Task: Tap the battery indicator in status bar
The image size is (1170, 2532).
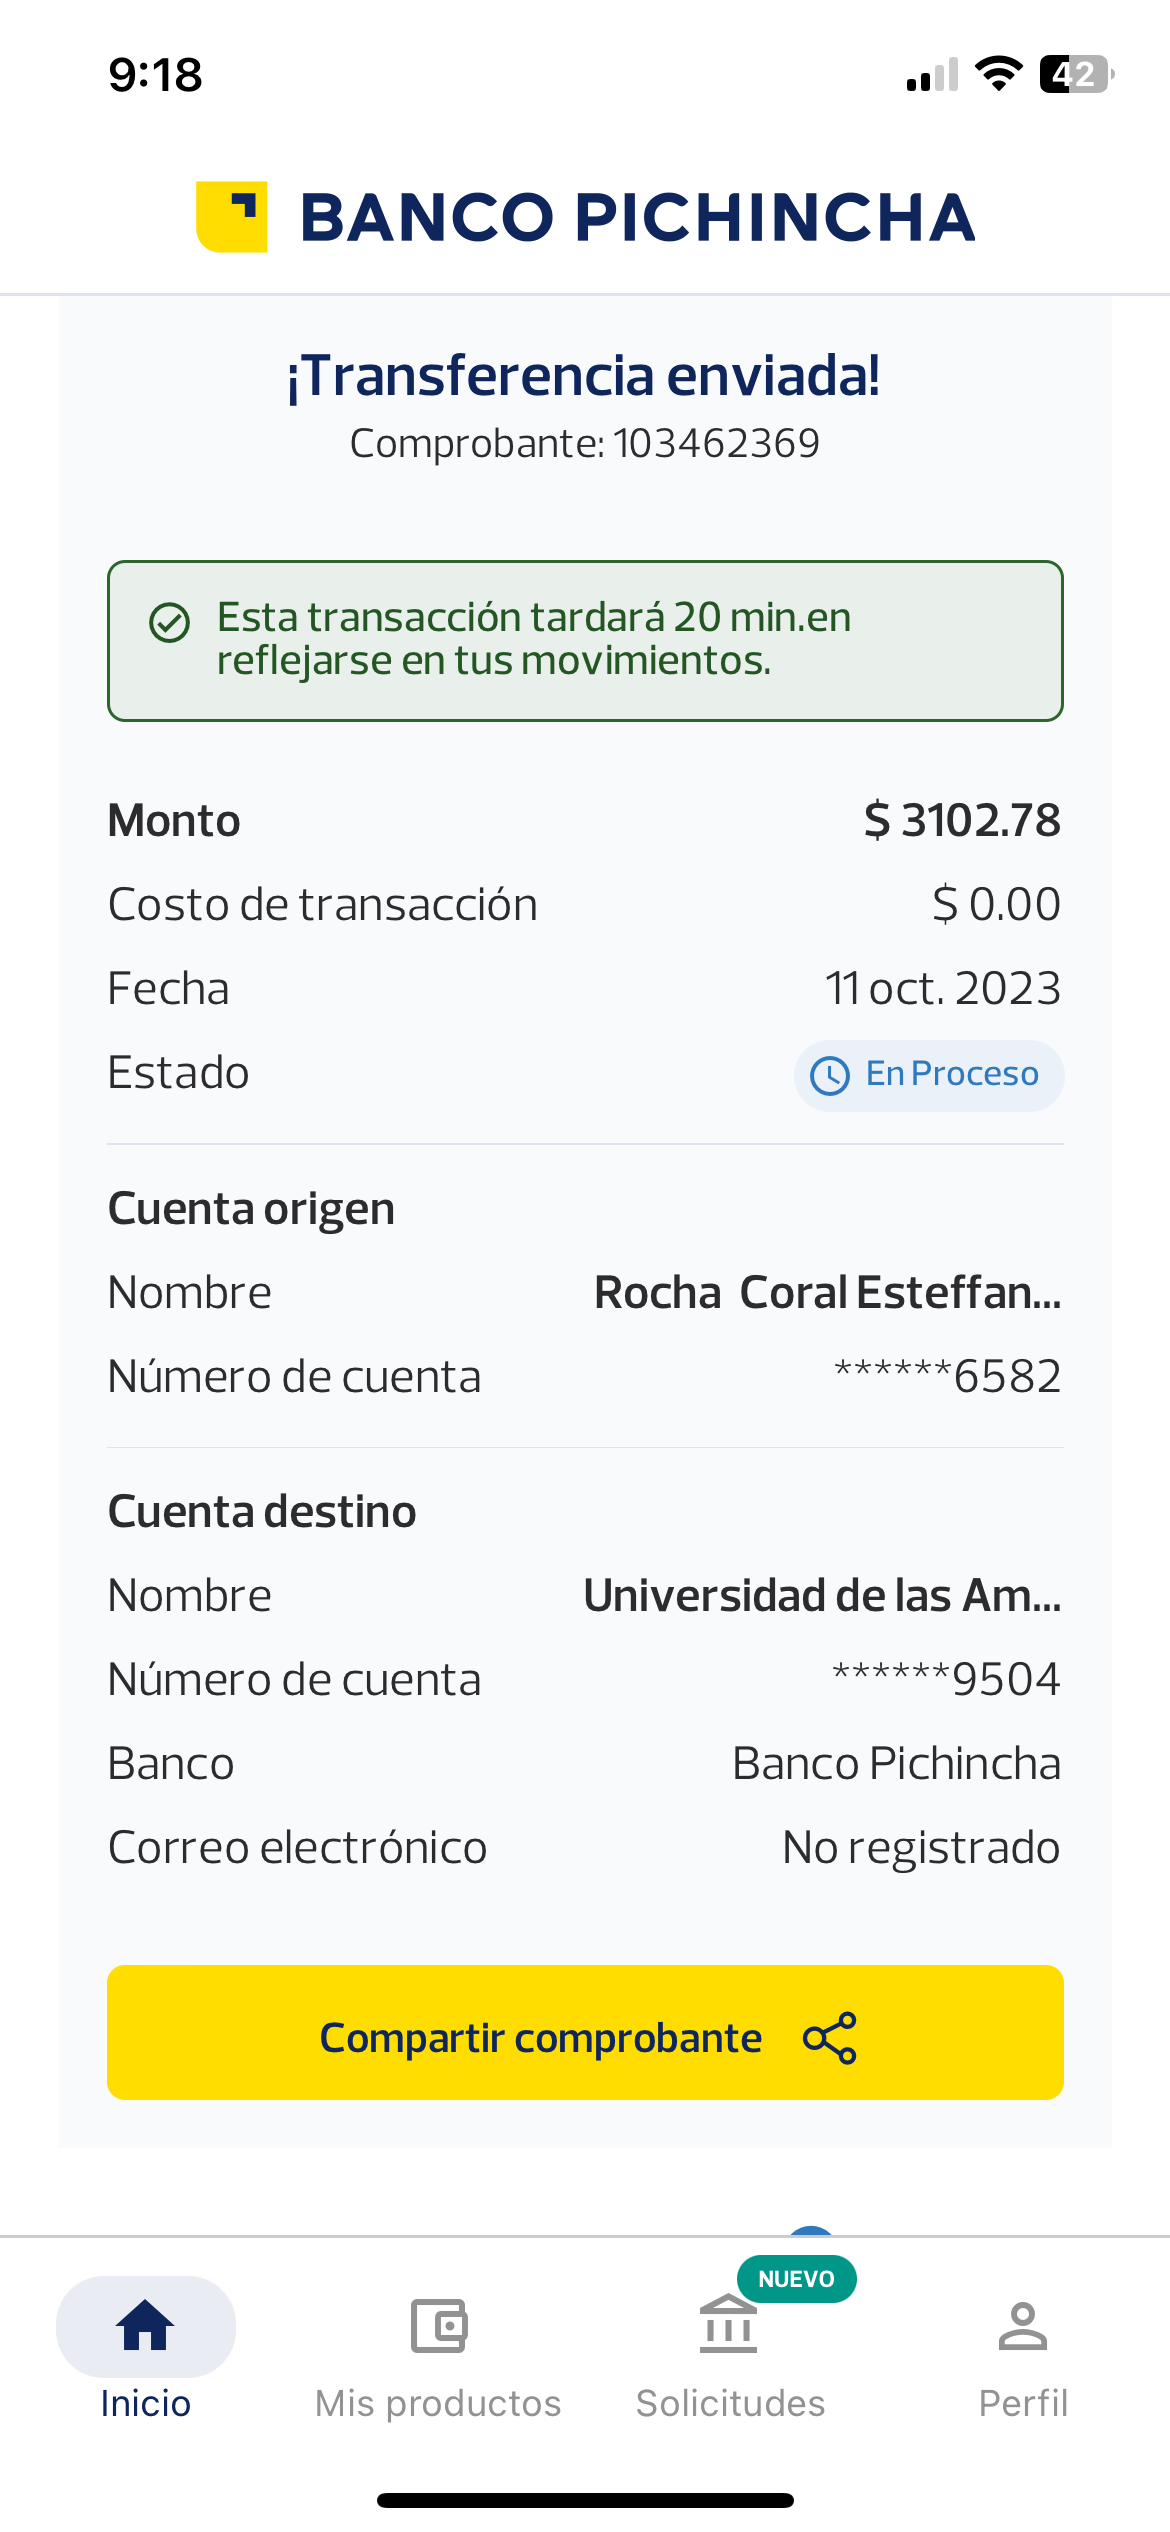Action: click(1076, 74)
